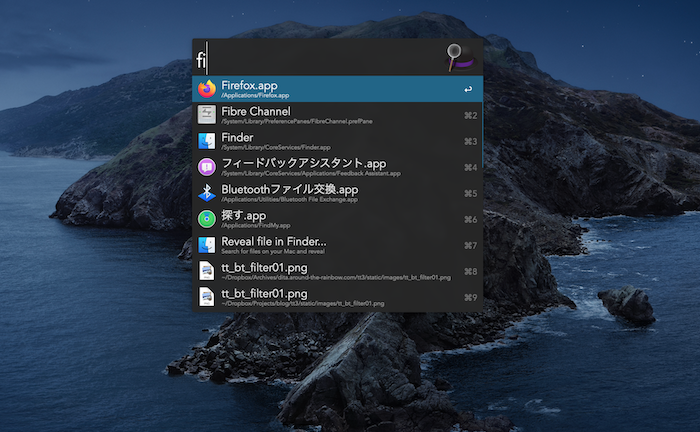Click the ⌘7 shortcut hint
Viewport: 700px width, 432px height.
[471, 245]
